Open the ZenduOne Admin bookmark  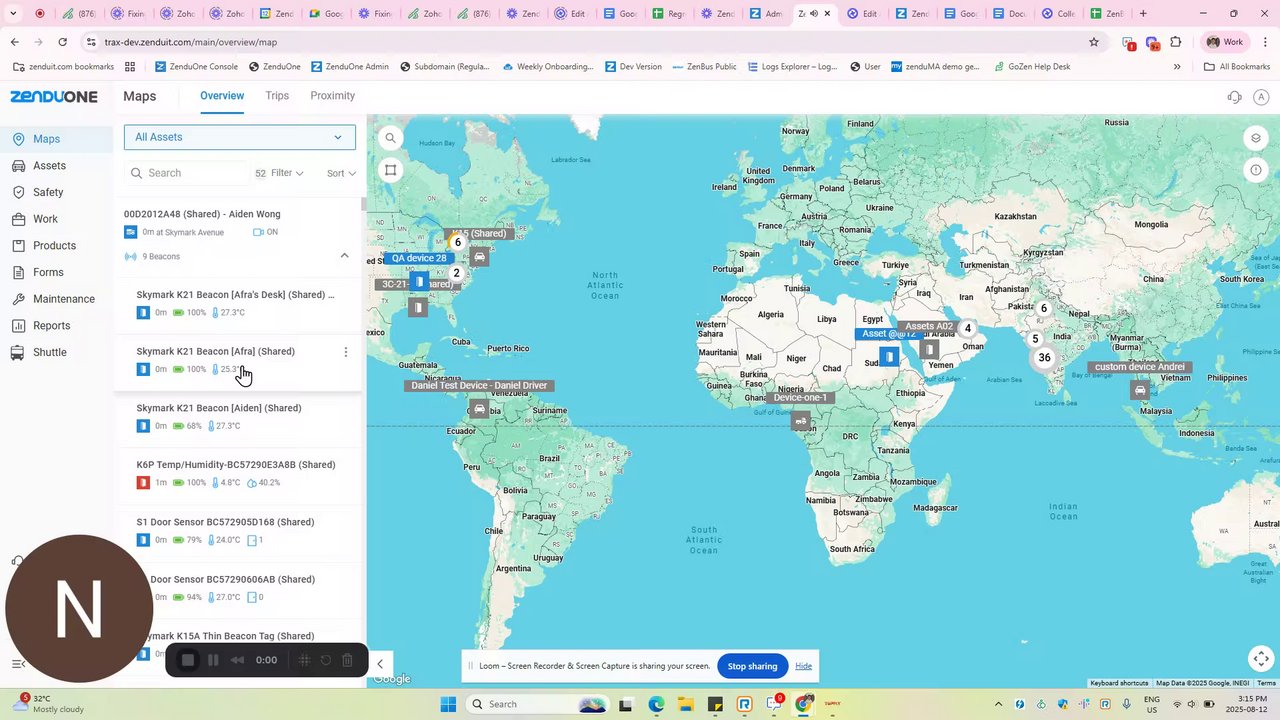(349, 67)
